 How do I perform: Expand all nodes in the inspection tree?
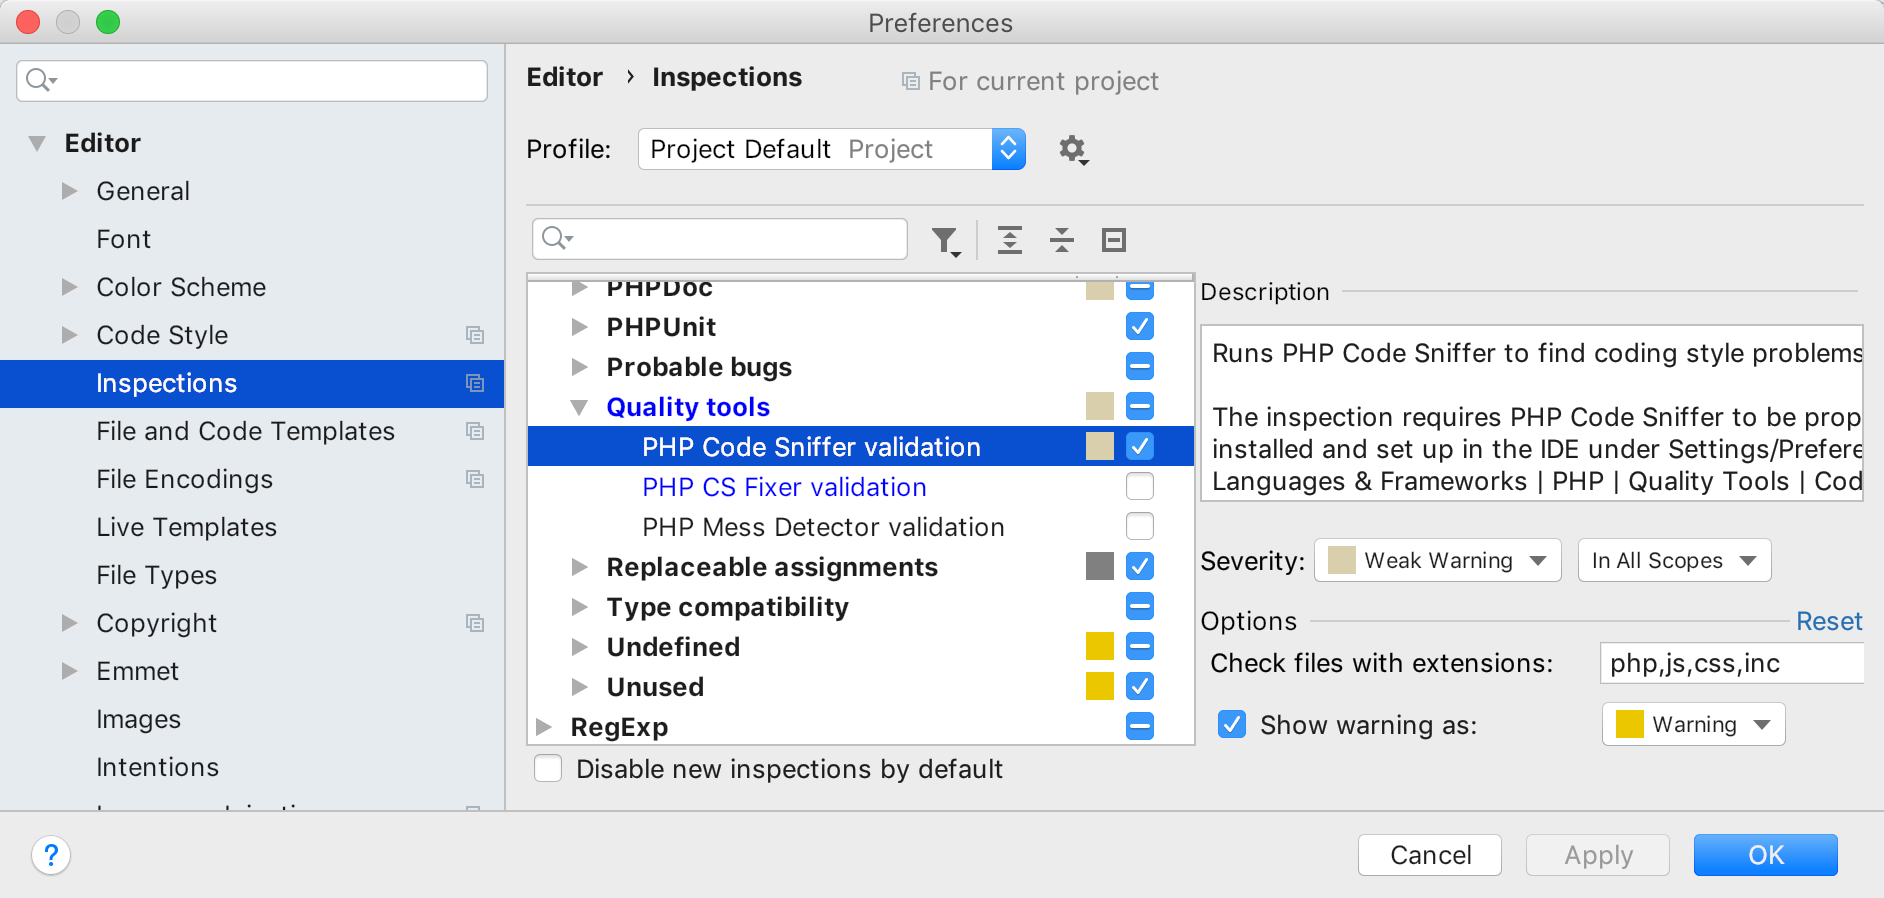click(x=1010, y=240)
